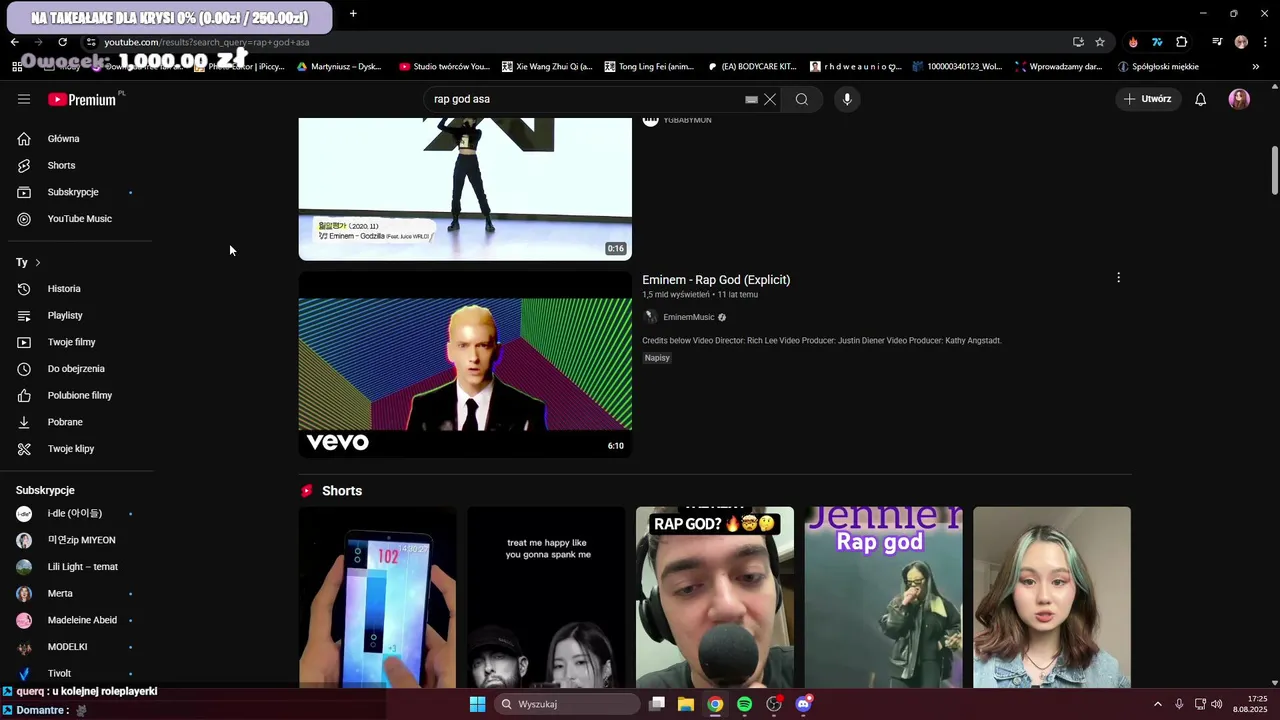
Task: Open Do obejrzenia watch later list
Action: click(x=77, y=369)
